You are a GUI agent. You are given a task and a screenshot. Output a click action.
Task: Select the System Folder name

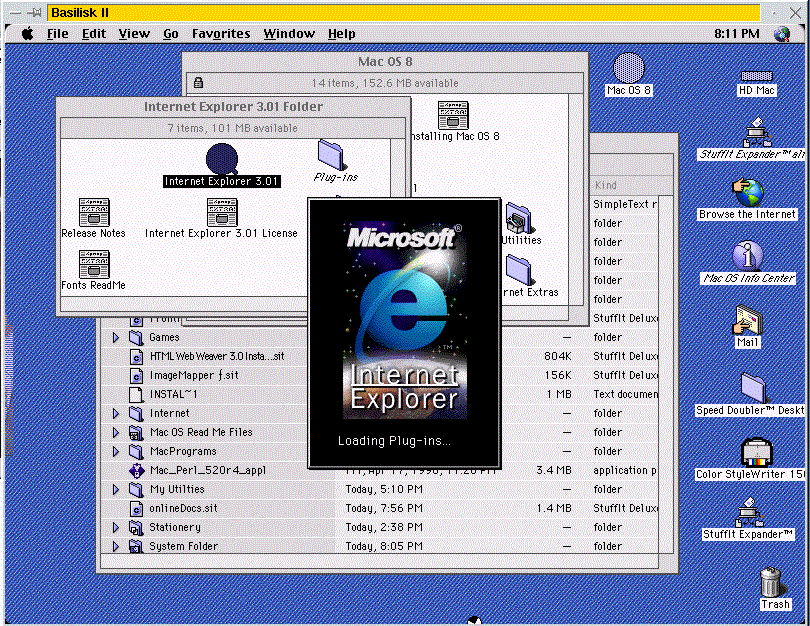click(x=183, y=546)
